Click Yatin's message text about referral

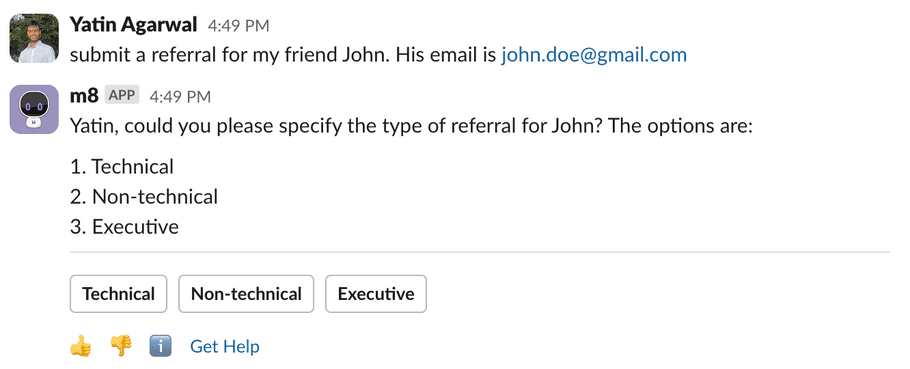(378, 55)
